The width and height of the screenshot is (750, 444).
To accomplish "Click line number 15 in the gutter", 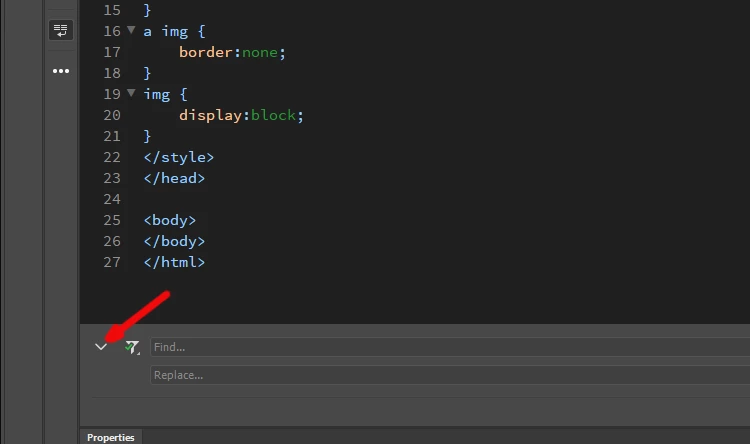I will pyautogui.click(x=112, y=10).
